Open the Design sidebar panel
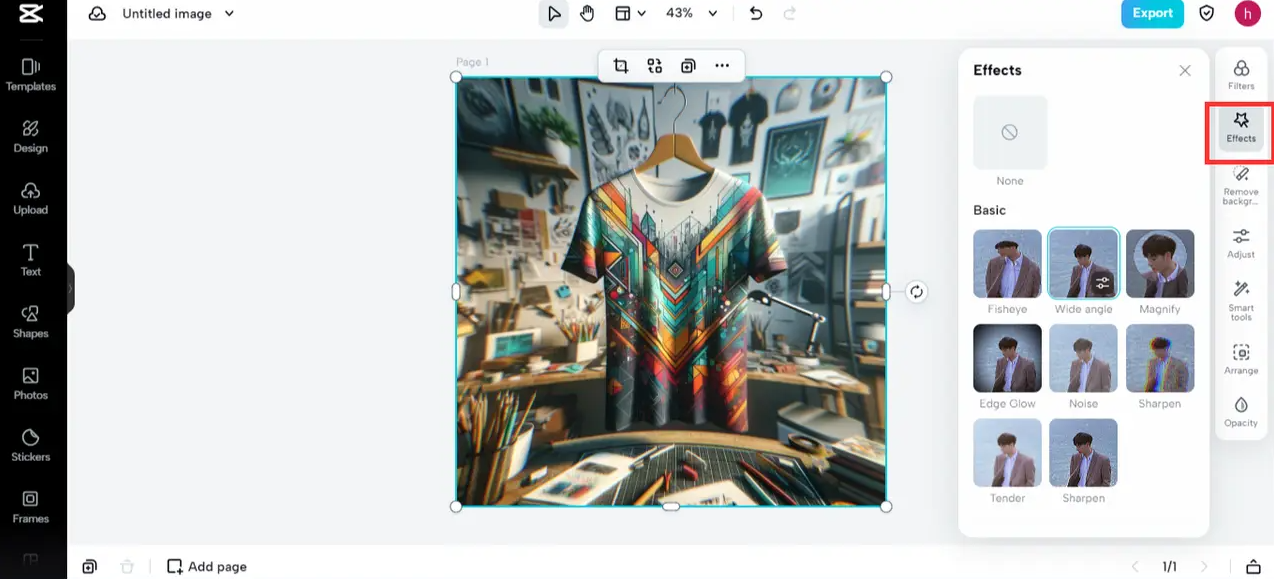 tap(31, 137)
